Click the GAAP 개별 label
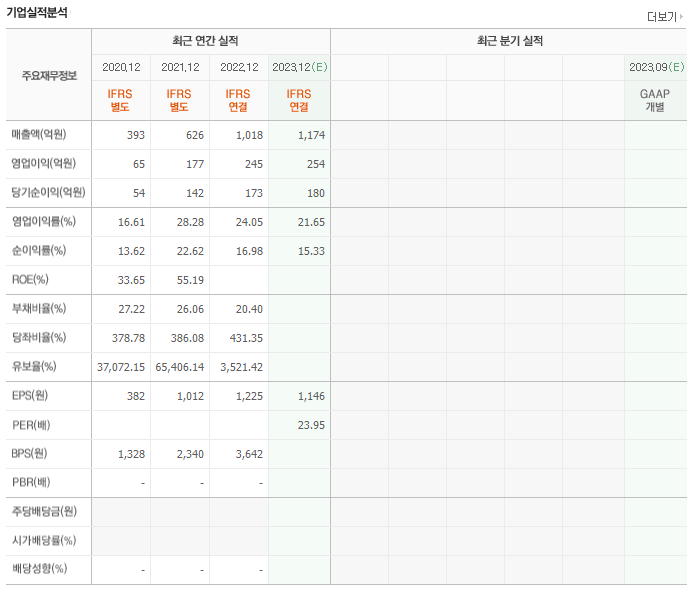This screenshot has height=589, width=687. (655, 100)
